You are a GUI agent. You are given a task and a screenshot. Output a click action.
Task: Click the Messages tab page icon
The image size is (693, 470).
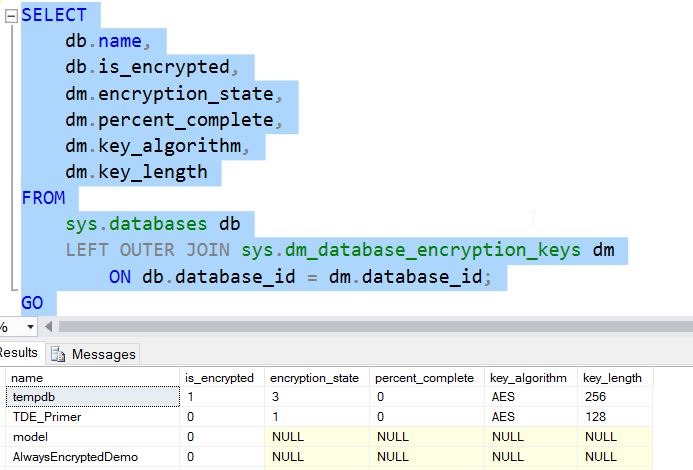(58, 354)
